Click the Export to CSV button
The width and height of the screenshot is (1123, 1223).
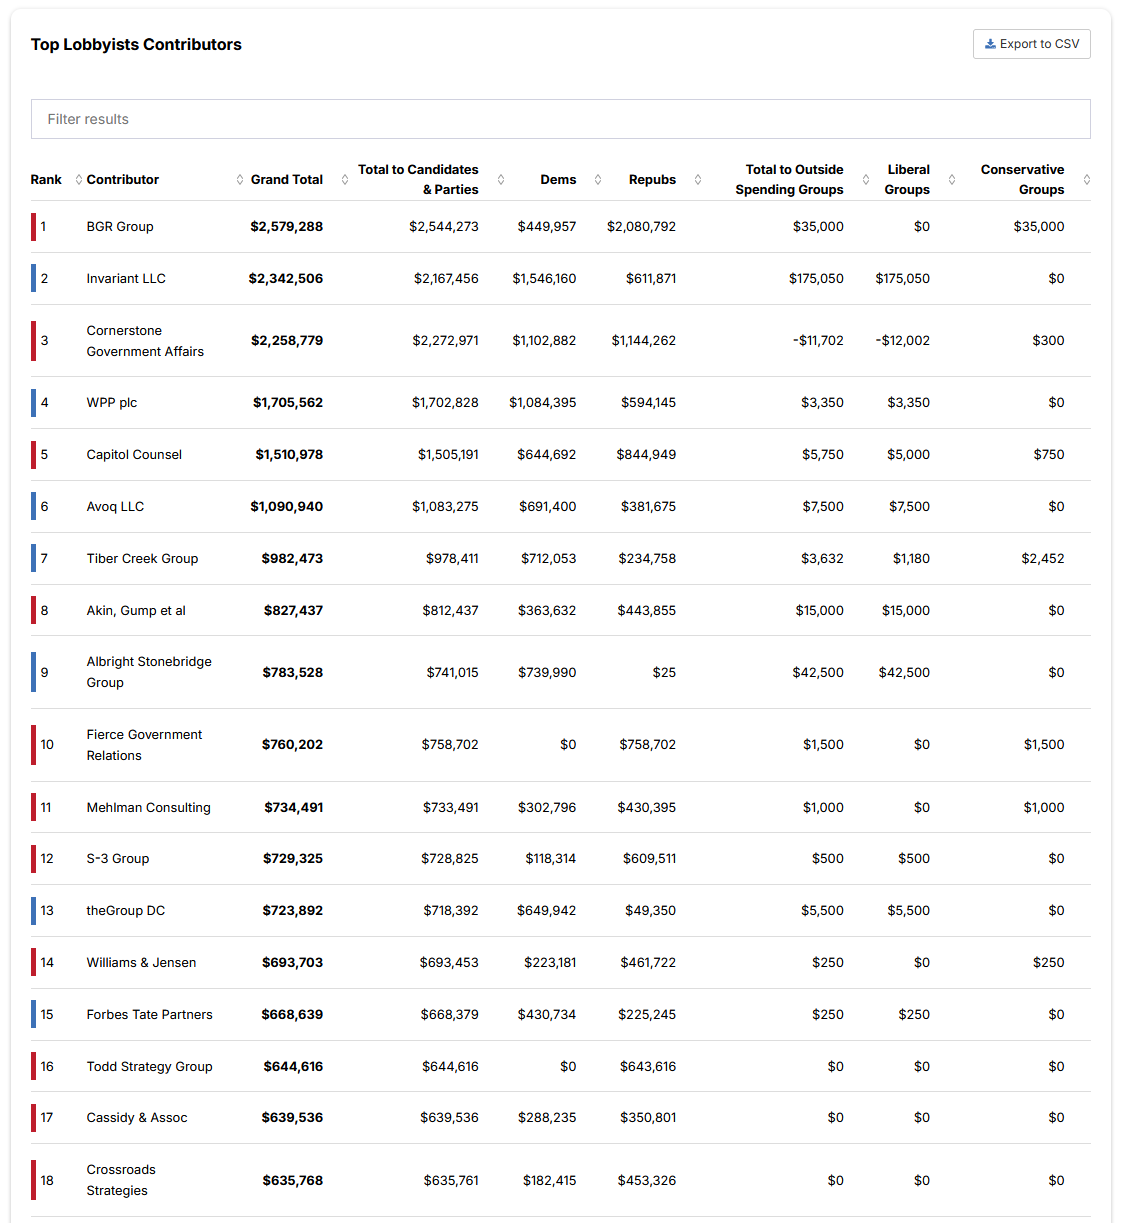click(1032, 44)
